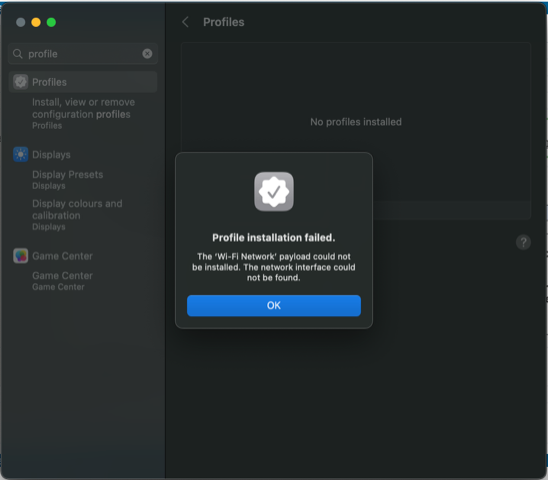Screen dimensions: 548x480
Task: Select the Displays sidebar icon
Action: pos(21,154)
